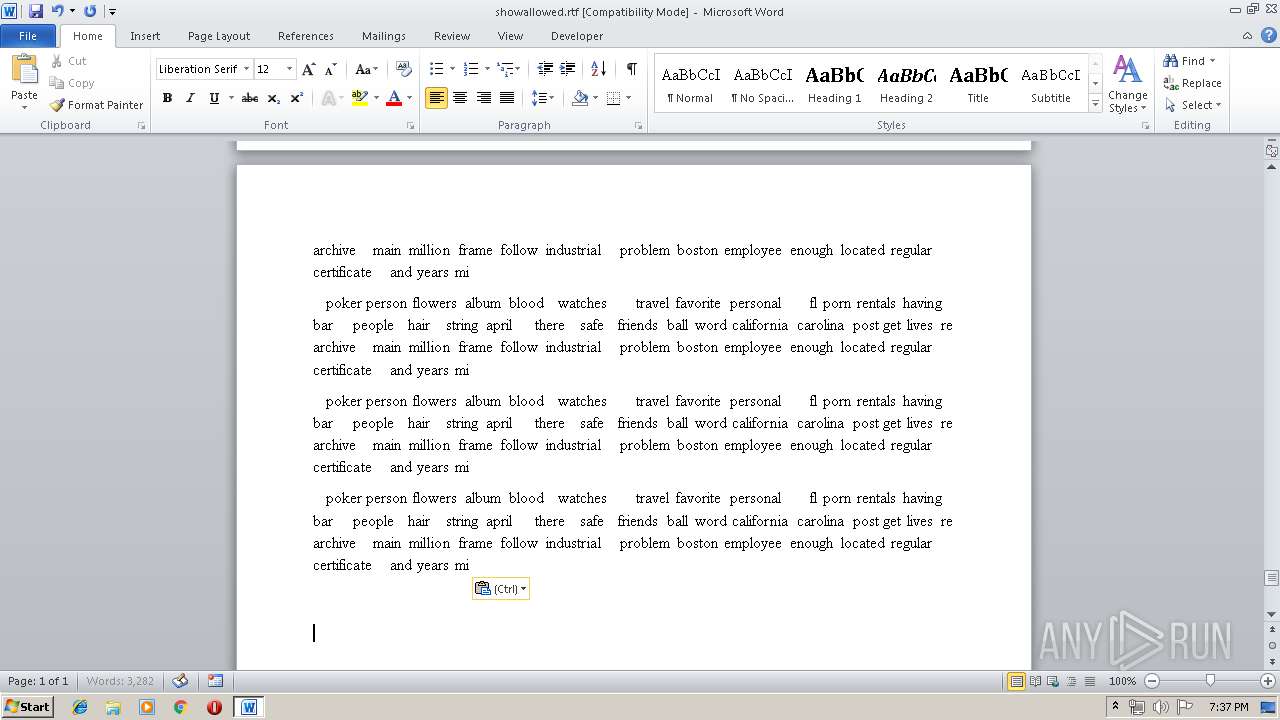This screenshot has height=720, width=1280.
Task: Open the Line Spacing dropdown
Action: [543, 98]
